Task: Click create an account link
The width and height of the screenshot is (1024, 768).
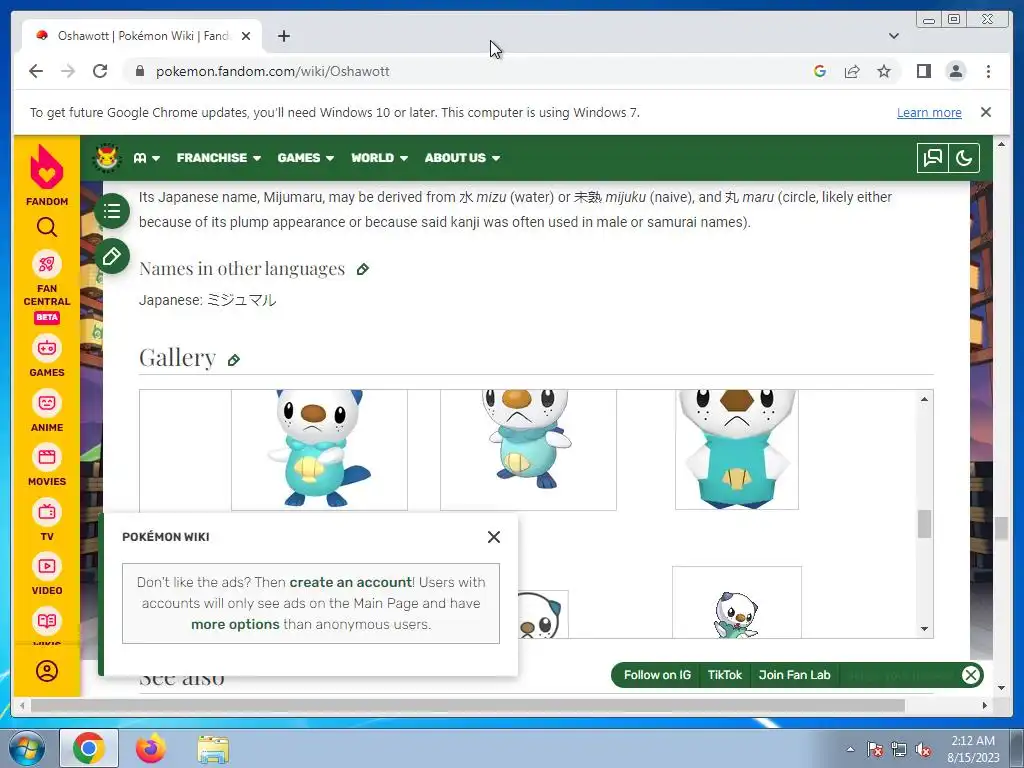Action: [x=351, y=582]
